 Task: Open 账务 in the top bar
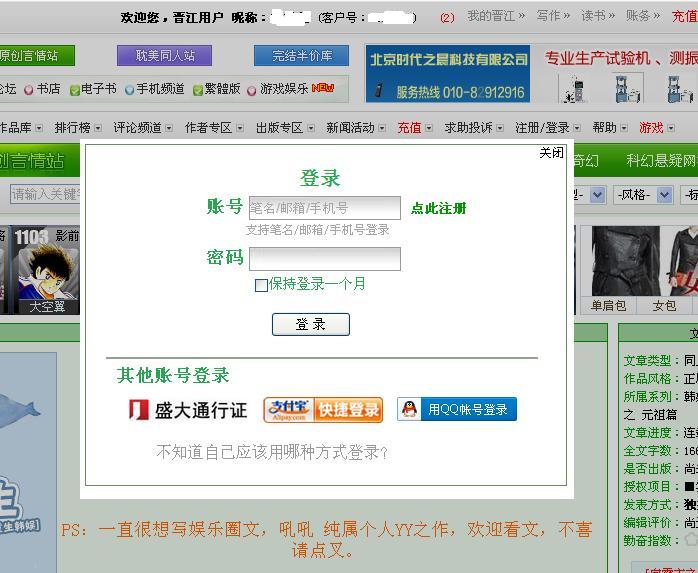(x=643, y=16)
